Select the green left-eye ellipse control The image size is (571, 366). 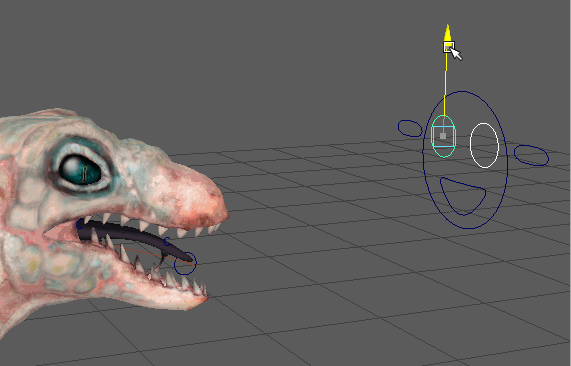click(443, 136)
